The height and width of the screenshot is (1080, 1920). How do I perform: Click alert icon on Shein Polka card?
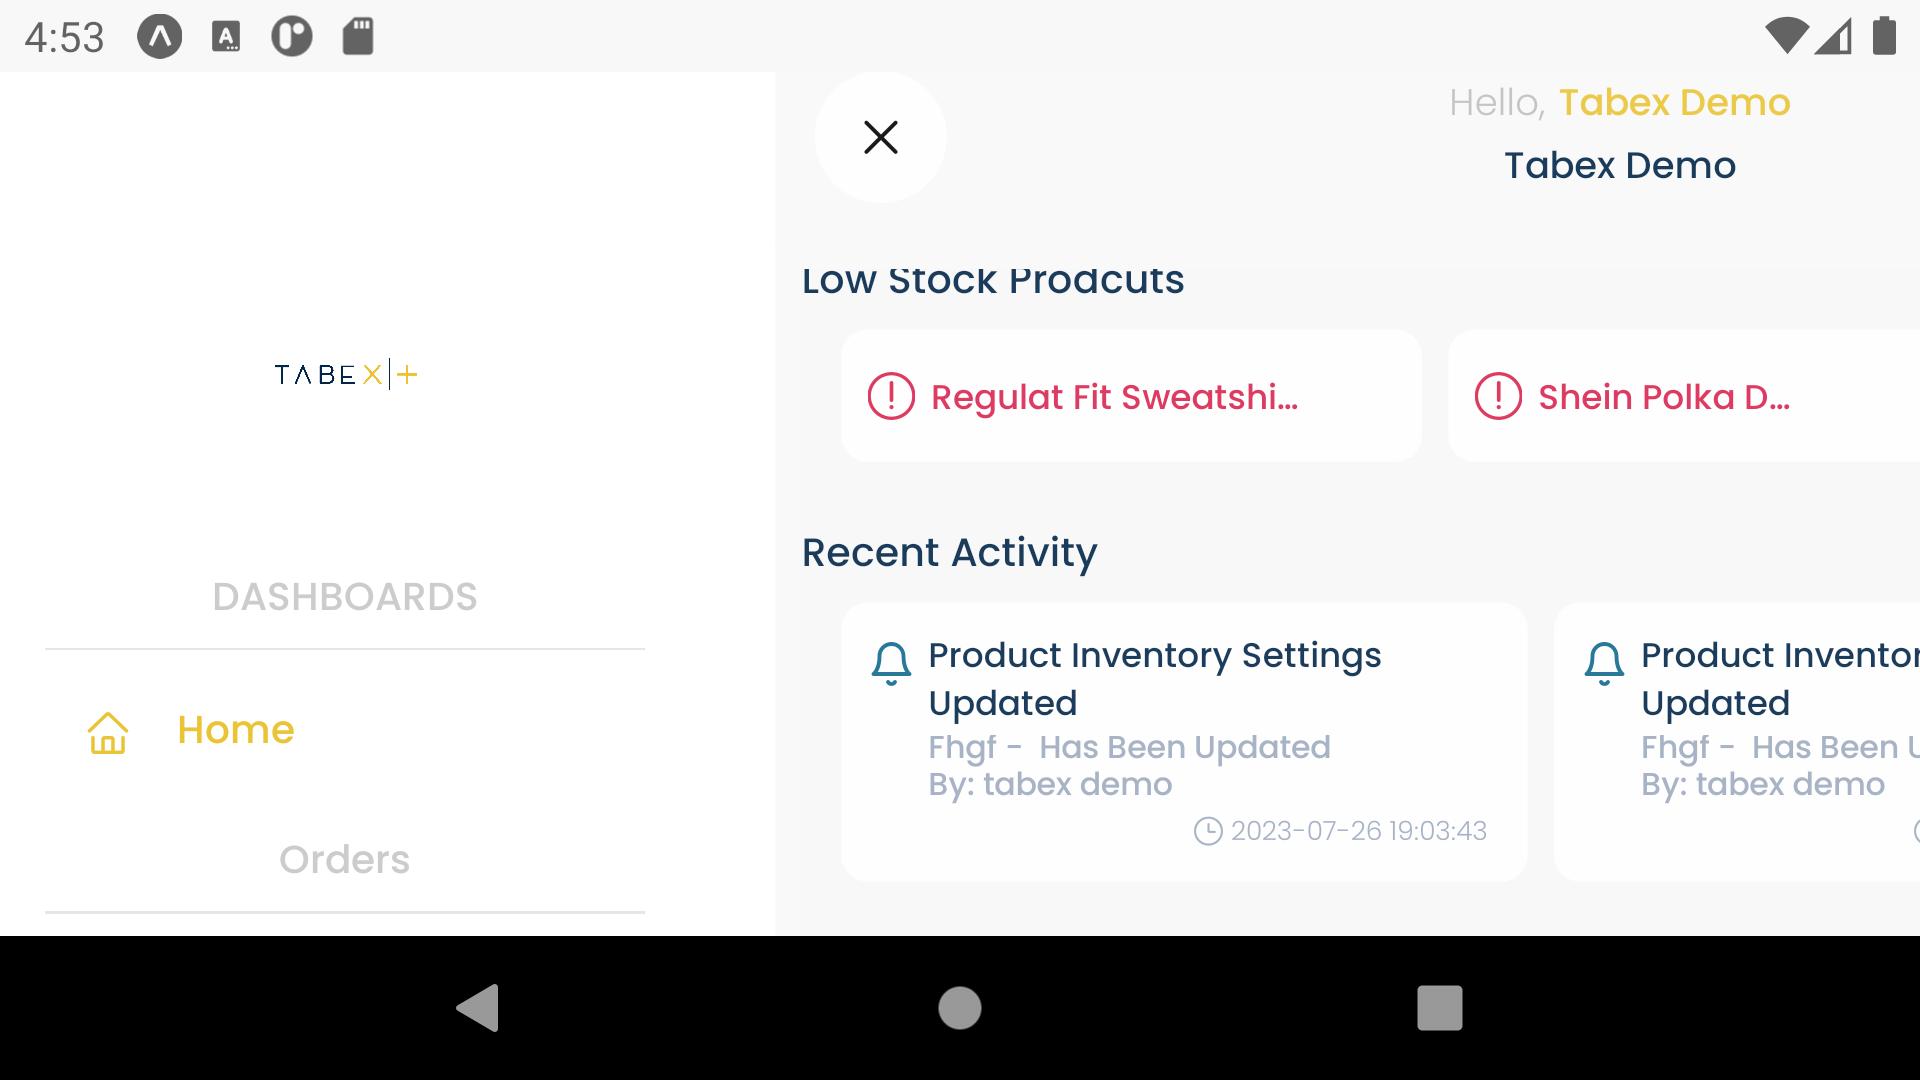(1498, 396)
